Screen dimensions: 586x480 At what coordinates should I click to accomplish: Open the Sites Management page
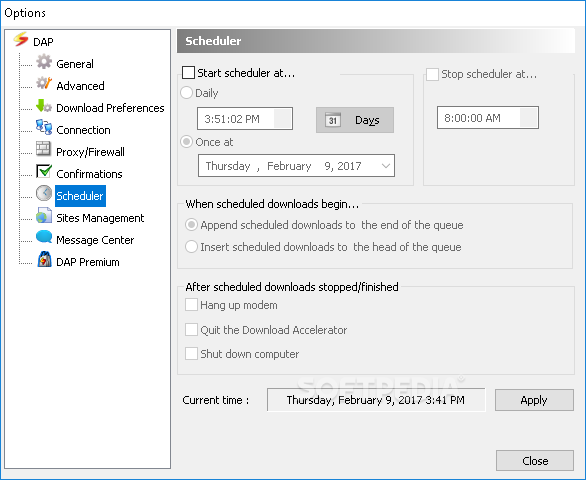(x=100, y=218)
